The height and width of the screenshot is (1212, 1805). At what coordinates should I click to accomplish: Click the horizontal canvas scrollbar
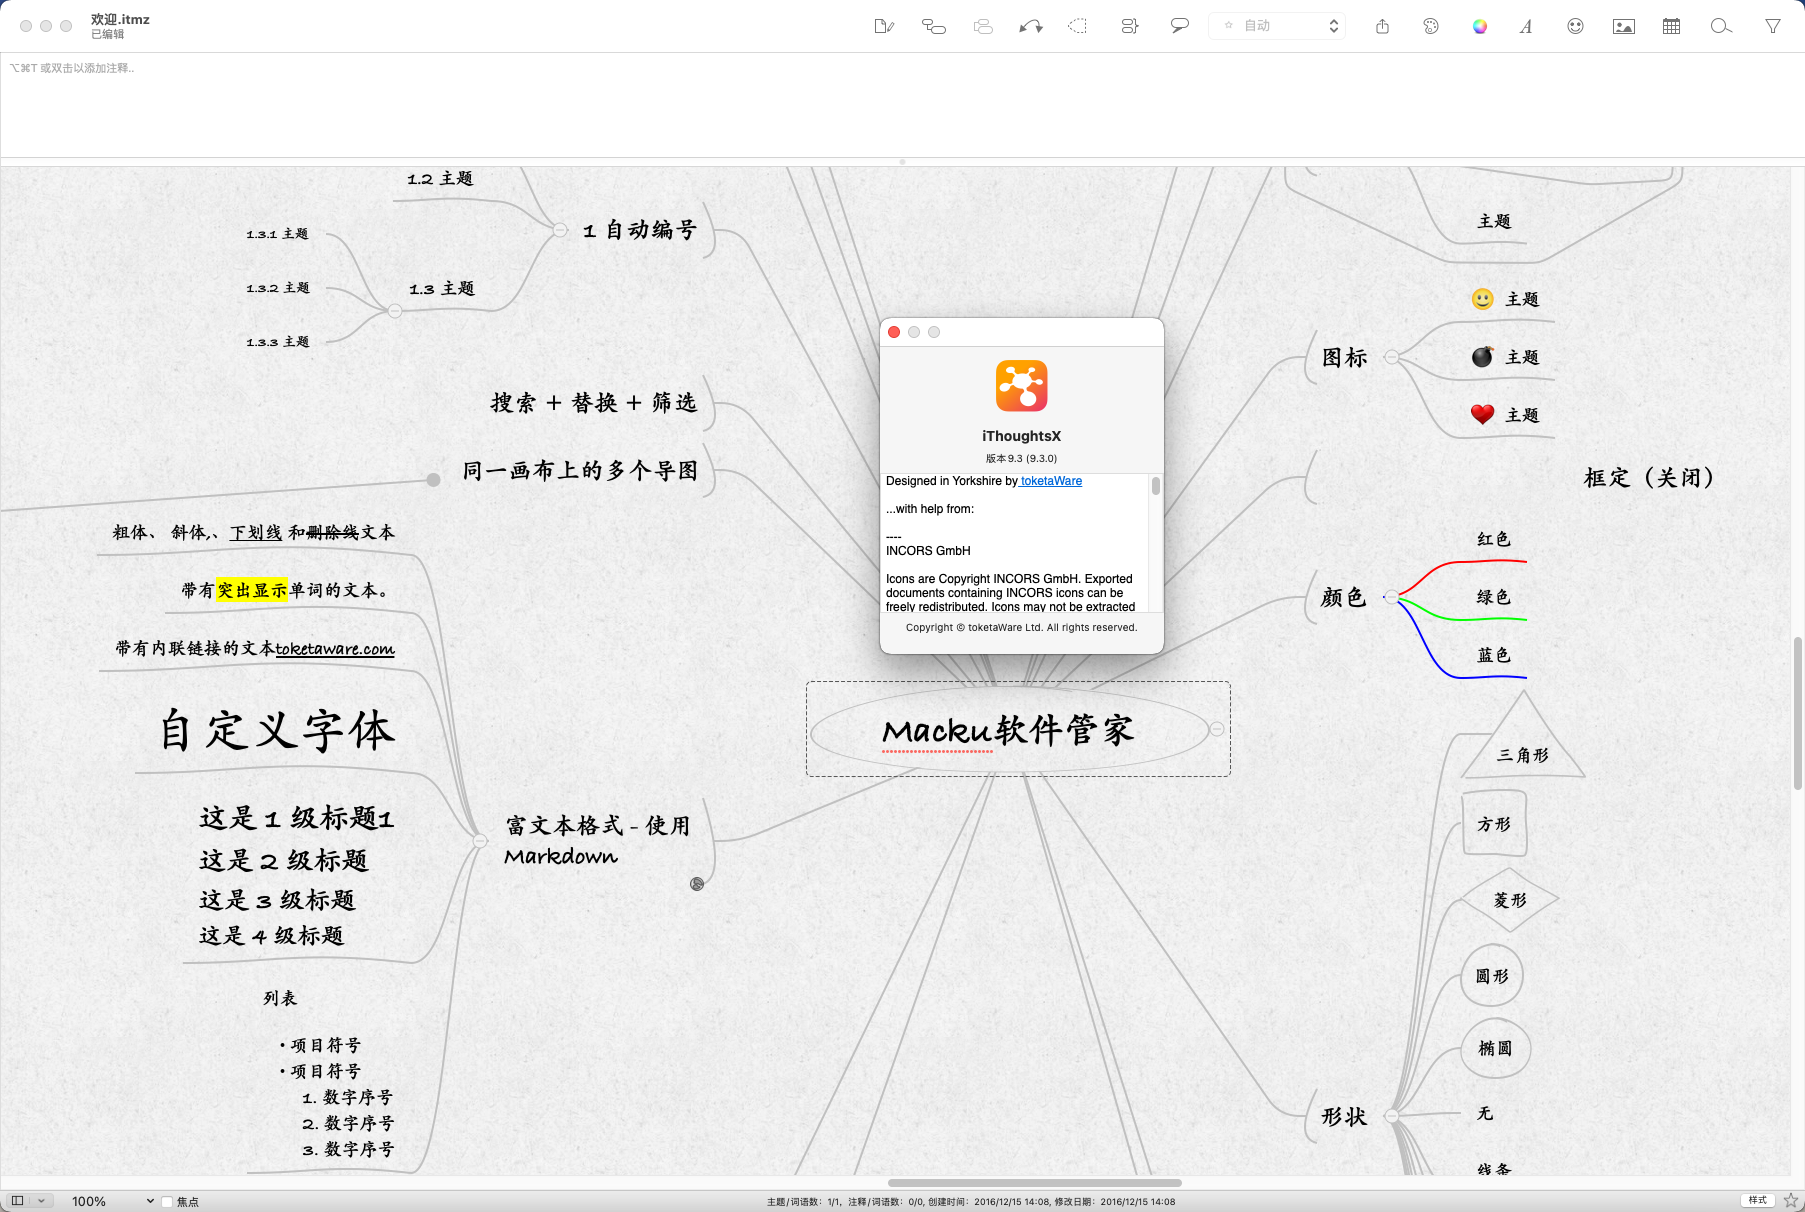(x=1034, y=1183)
